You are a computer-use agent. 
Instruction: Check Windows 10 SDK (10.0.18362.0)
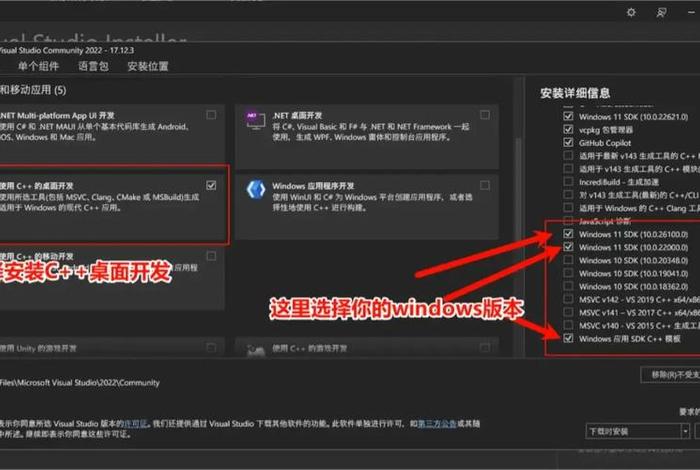(568, 286)
